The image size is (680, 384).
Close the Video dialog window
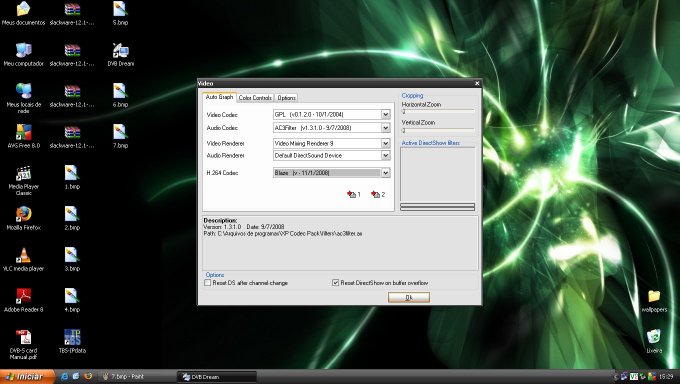pyautogui.click(x=477, y=83)
